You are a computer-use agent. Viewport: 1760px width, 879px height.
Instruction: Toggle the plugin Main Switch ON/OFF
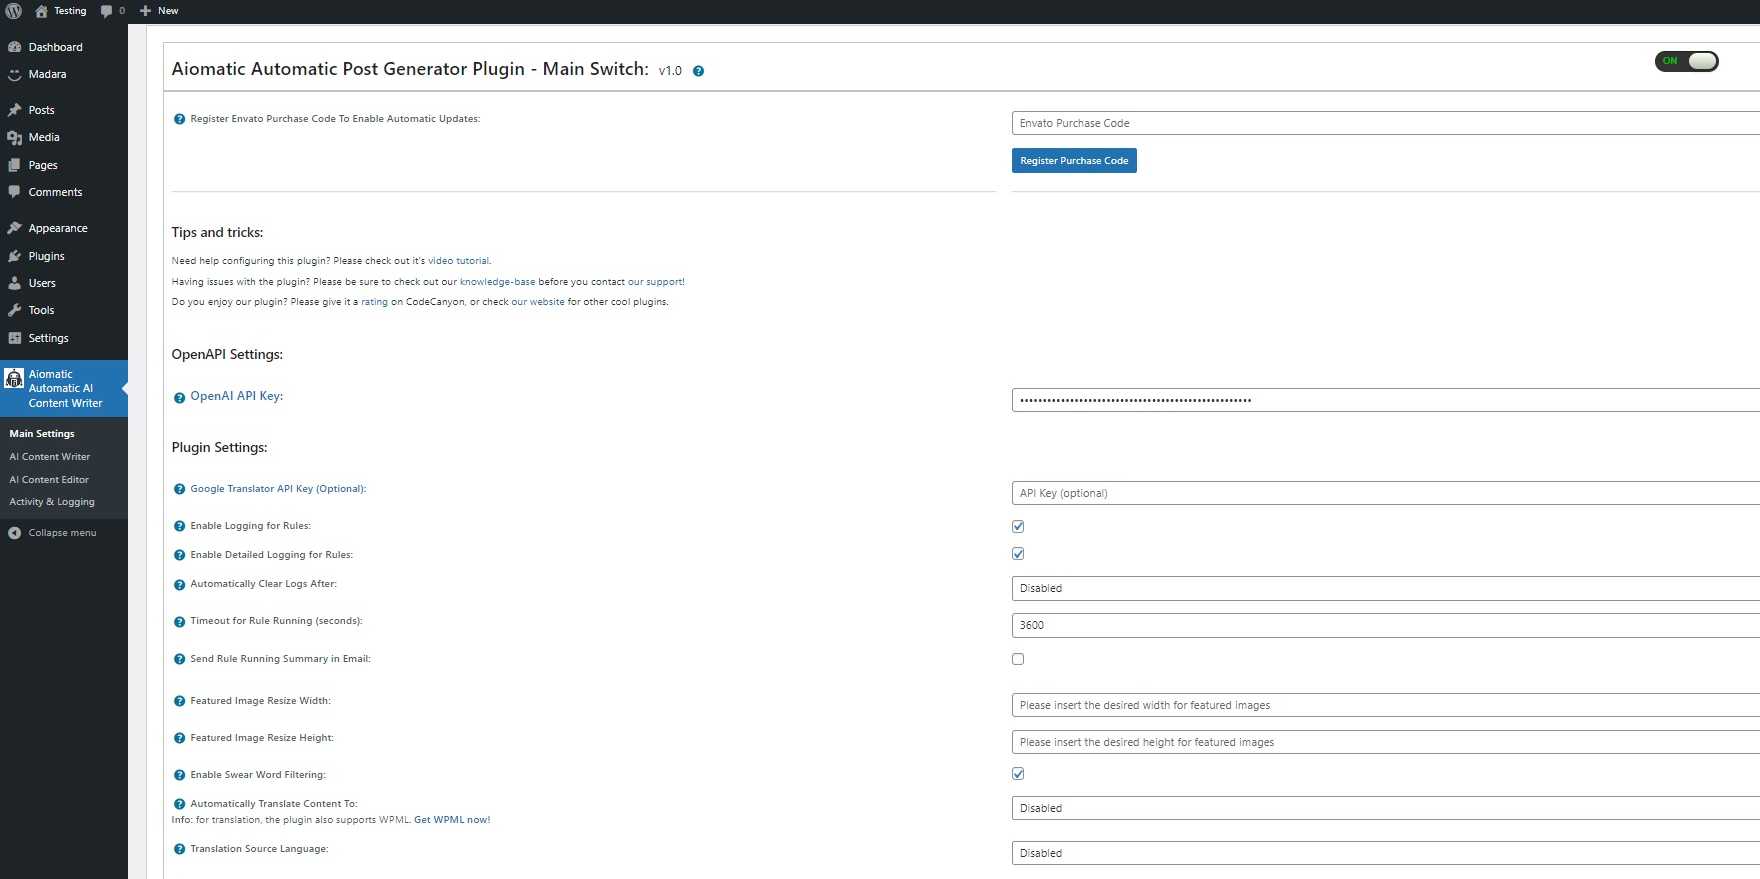click(x=1687, y=61)
